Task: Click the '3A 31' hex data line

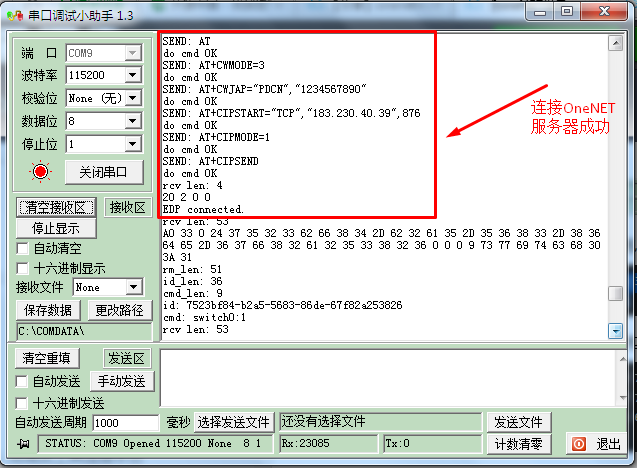Action: point(177,257)
